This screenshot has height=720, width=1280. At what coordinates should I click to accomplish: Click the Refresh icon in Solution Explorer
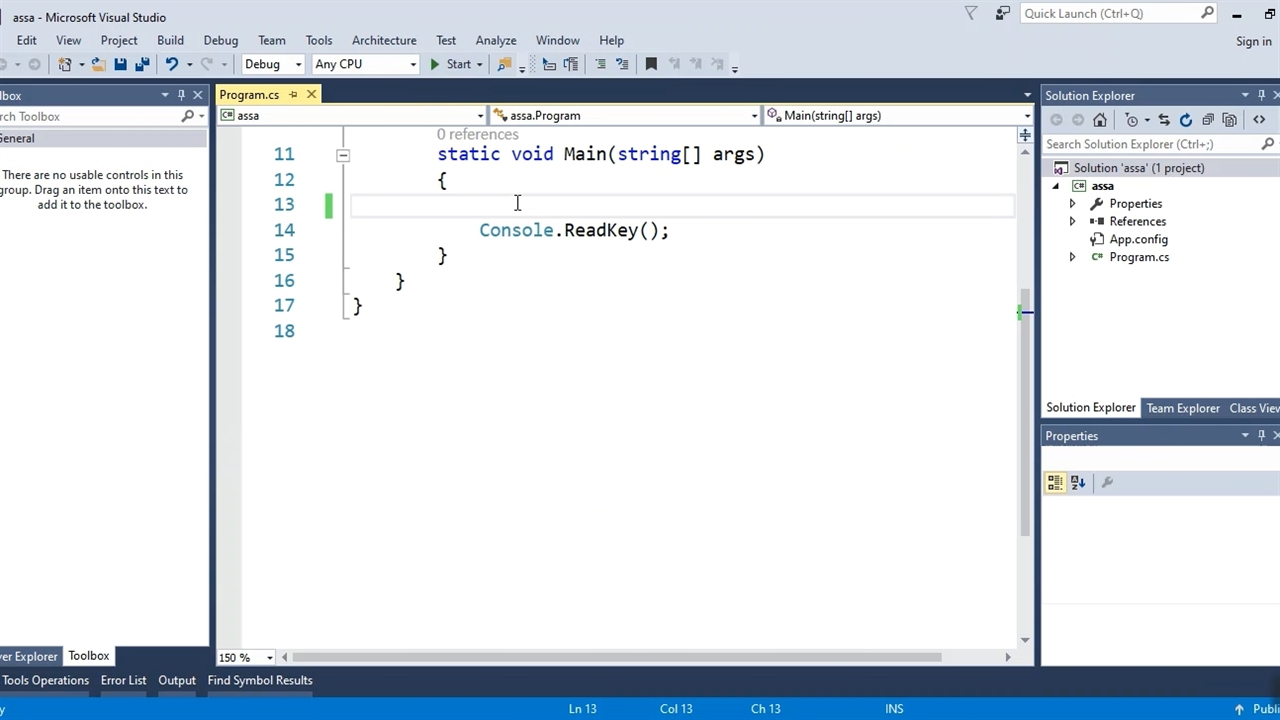(1186, 120)
